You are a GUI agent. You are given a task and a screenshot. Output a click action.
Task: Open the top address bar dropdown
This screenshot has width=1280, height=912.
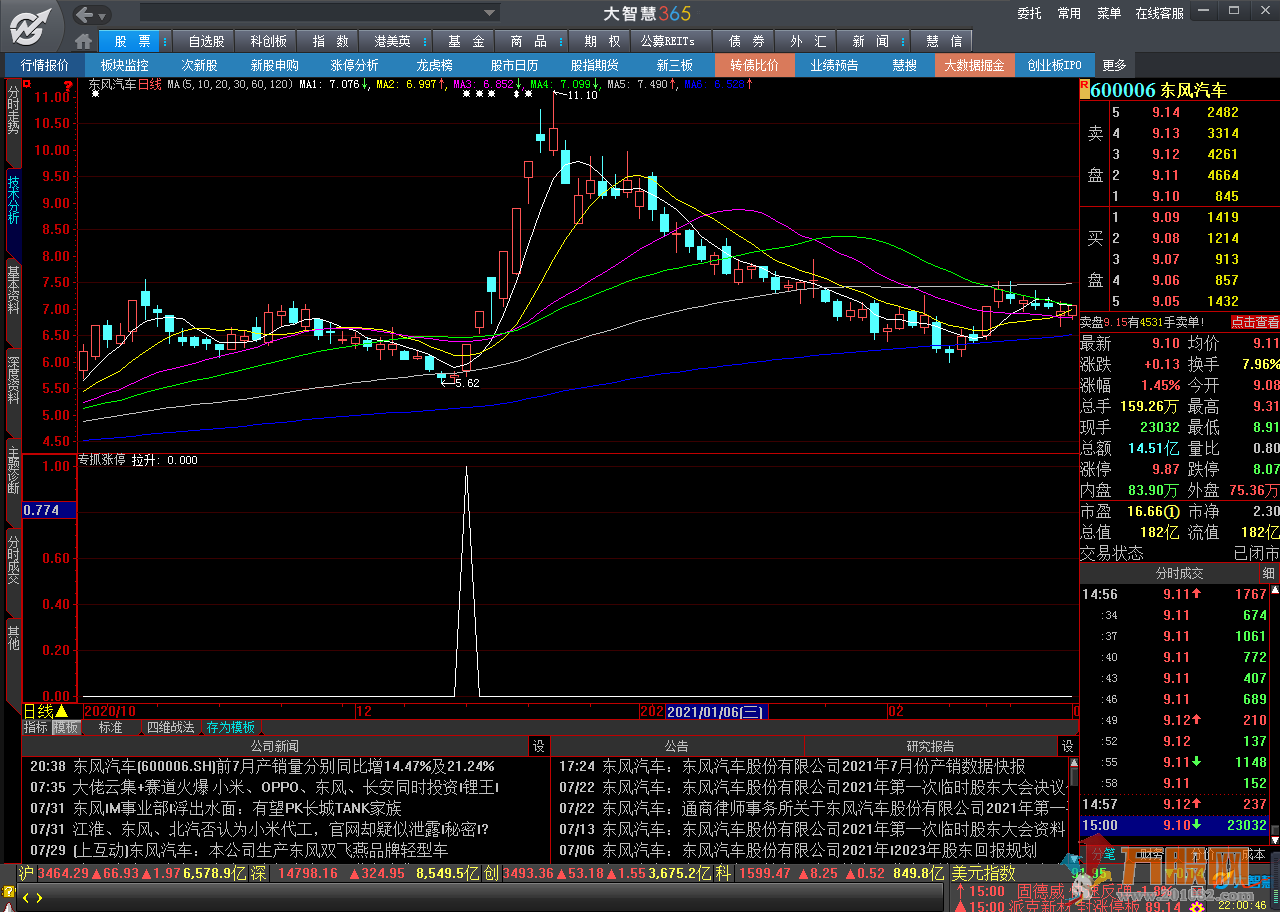[x=490, y=13]
